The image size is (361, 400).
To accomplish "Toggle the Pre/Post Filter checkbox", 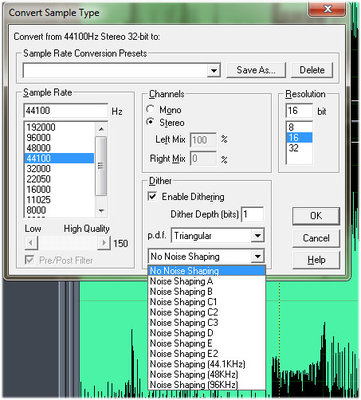I will pos(30,260).
